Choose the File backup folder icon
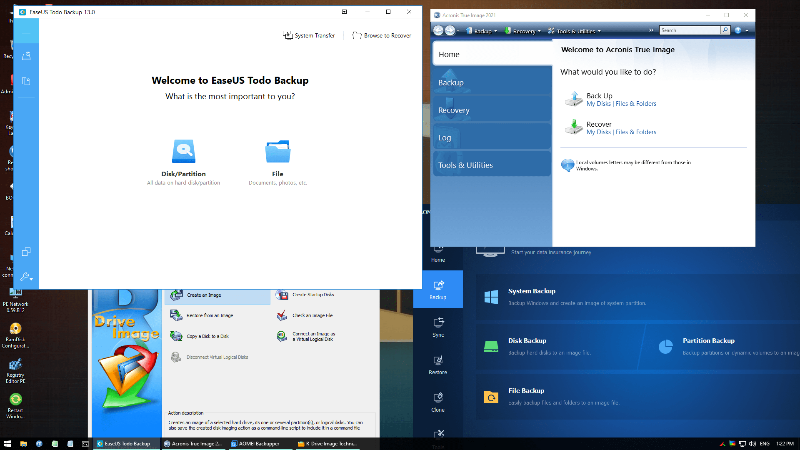 pos(275,152)
